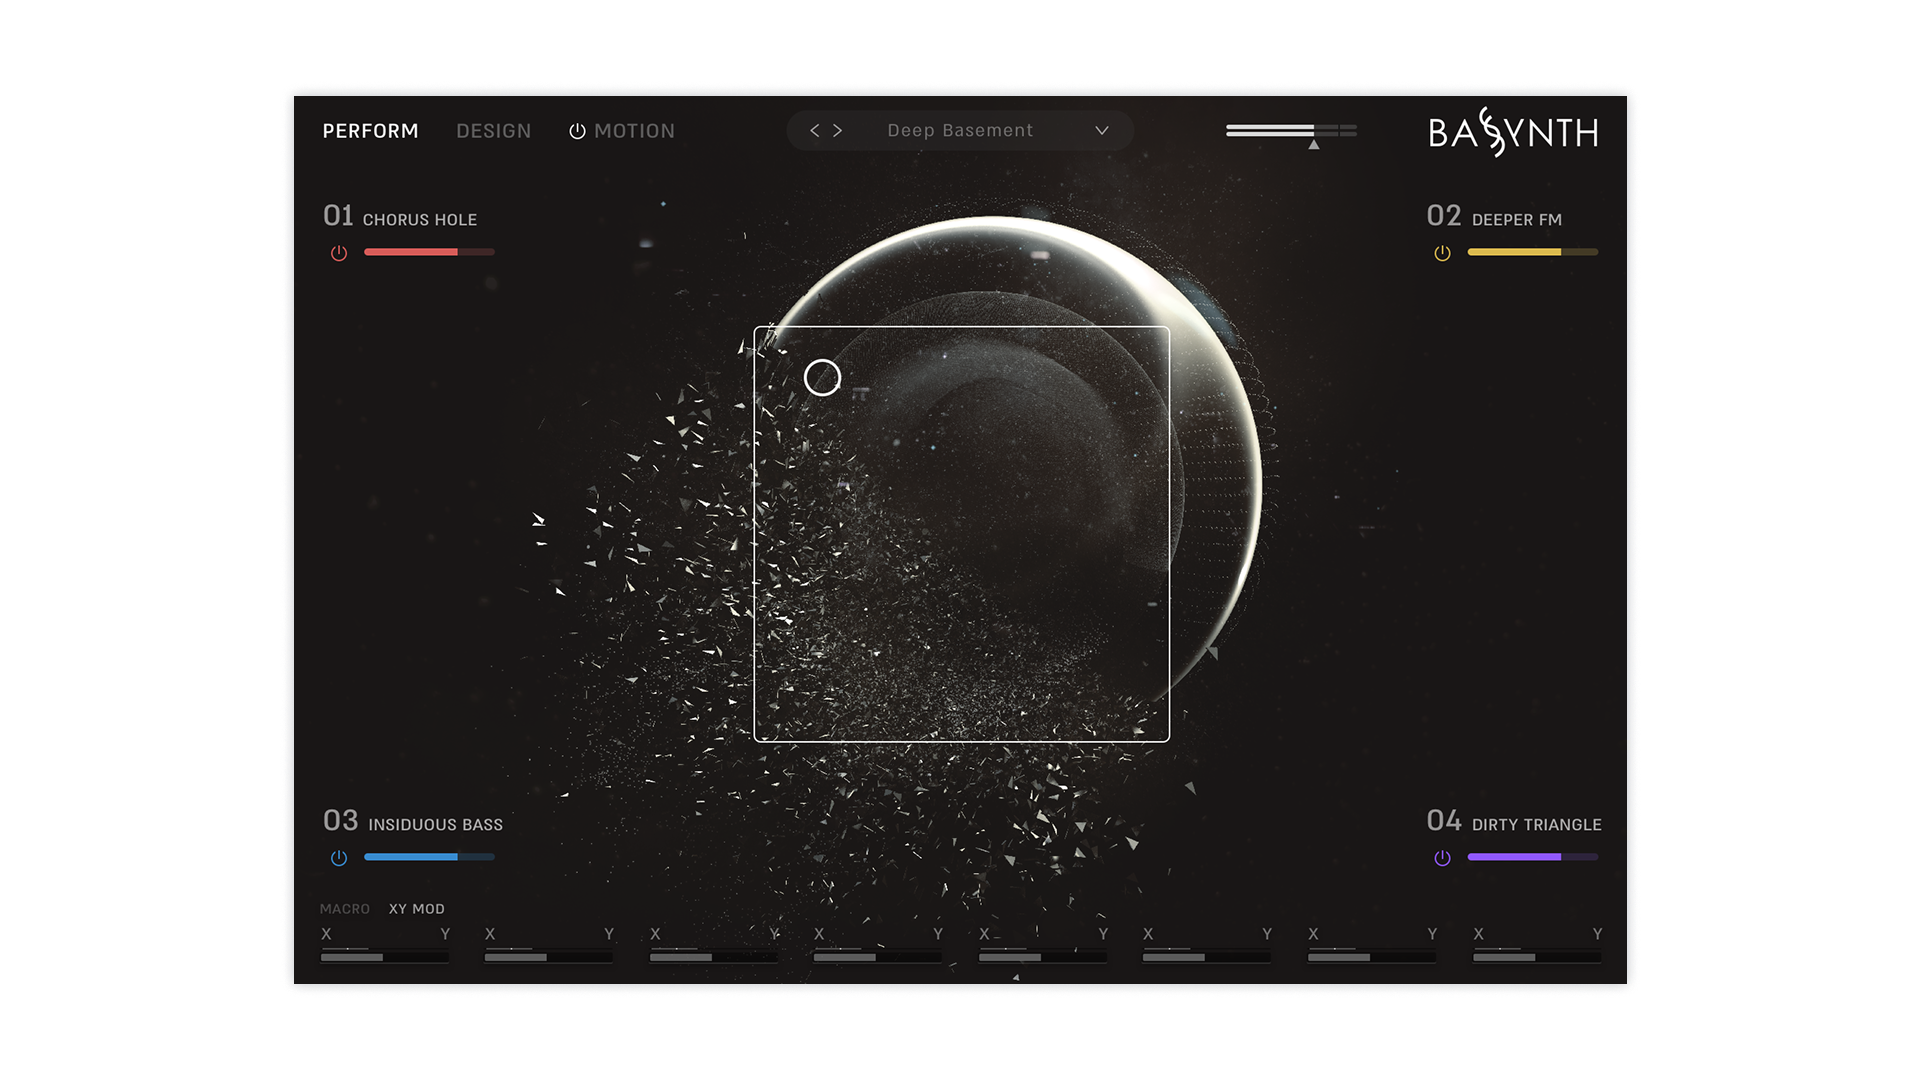Image resolution: width=1920 pixels, height=1080 pixels.
Task: Click the Motion power icon
Action: pos(577,131)
